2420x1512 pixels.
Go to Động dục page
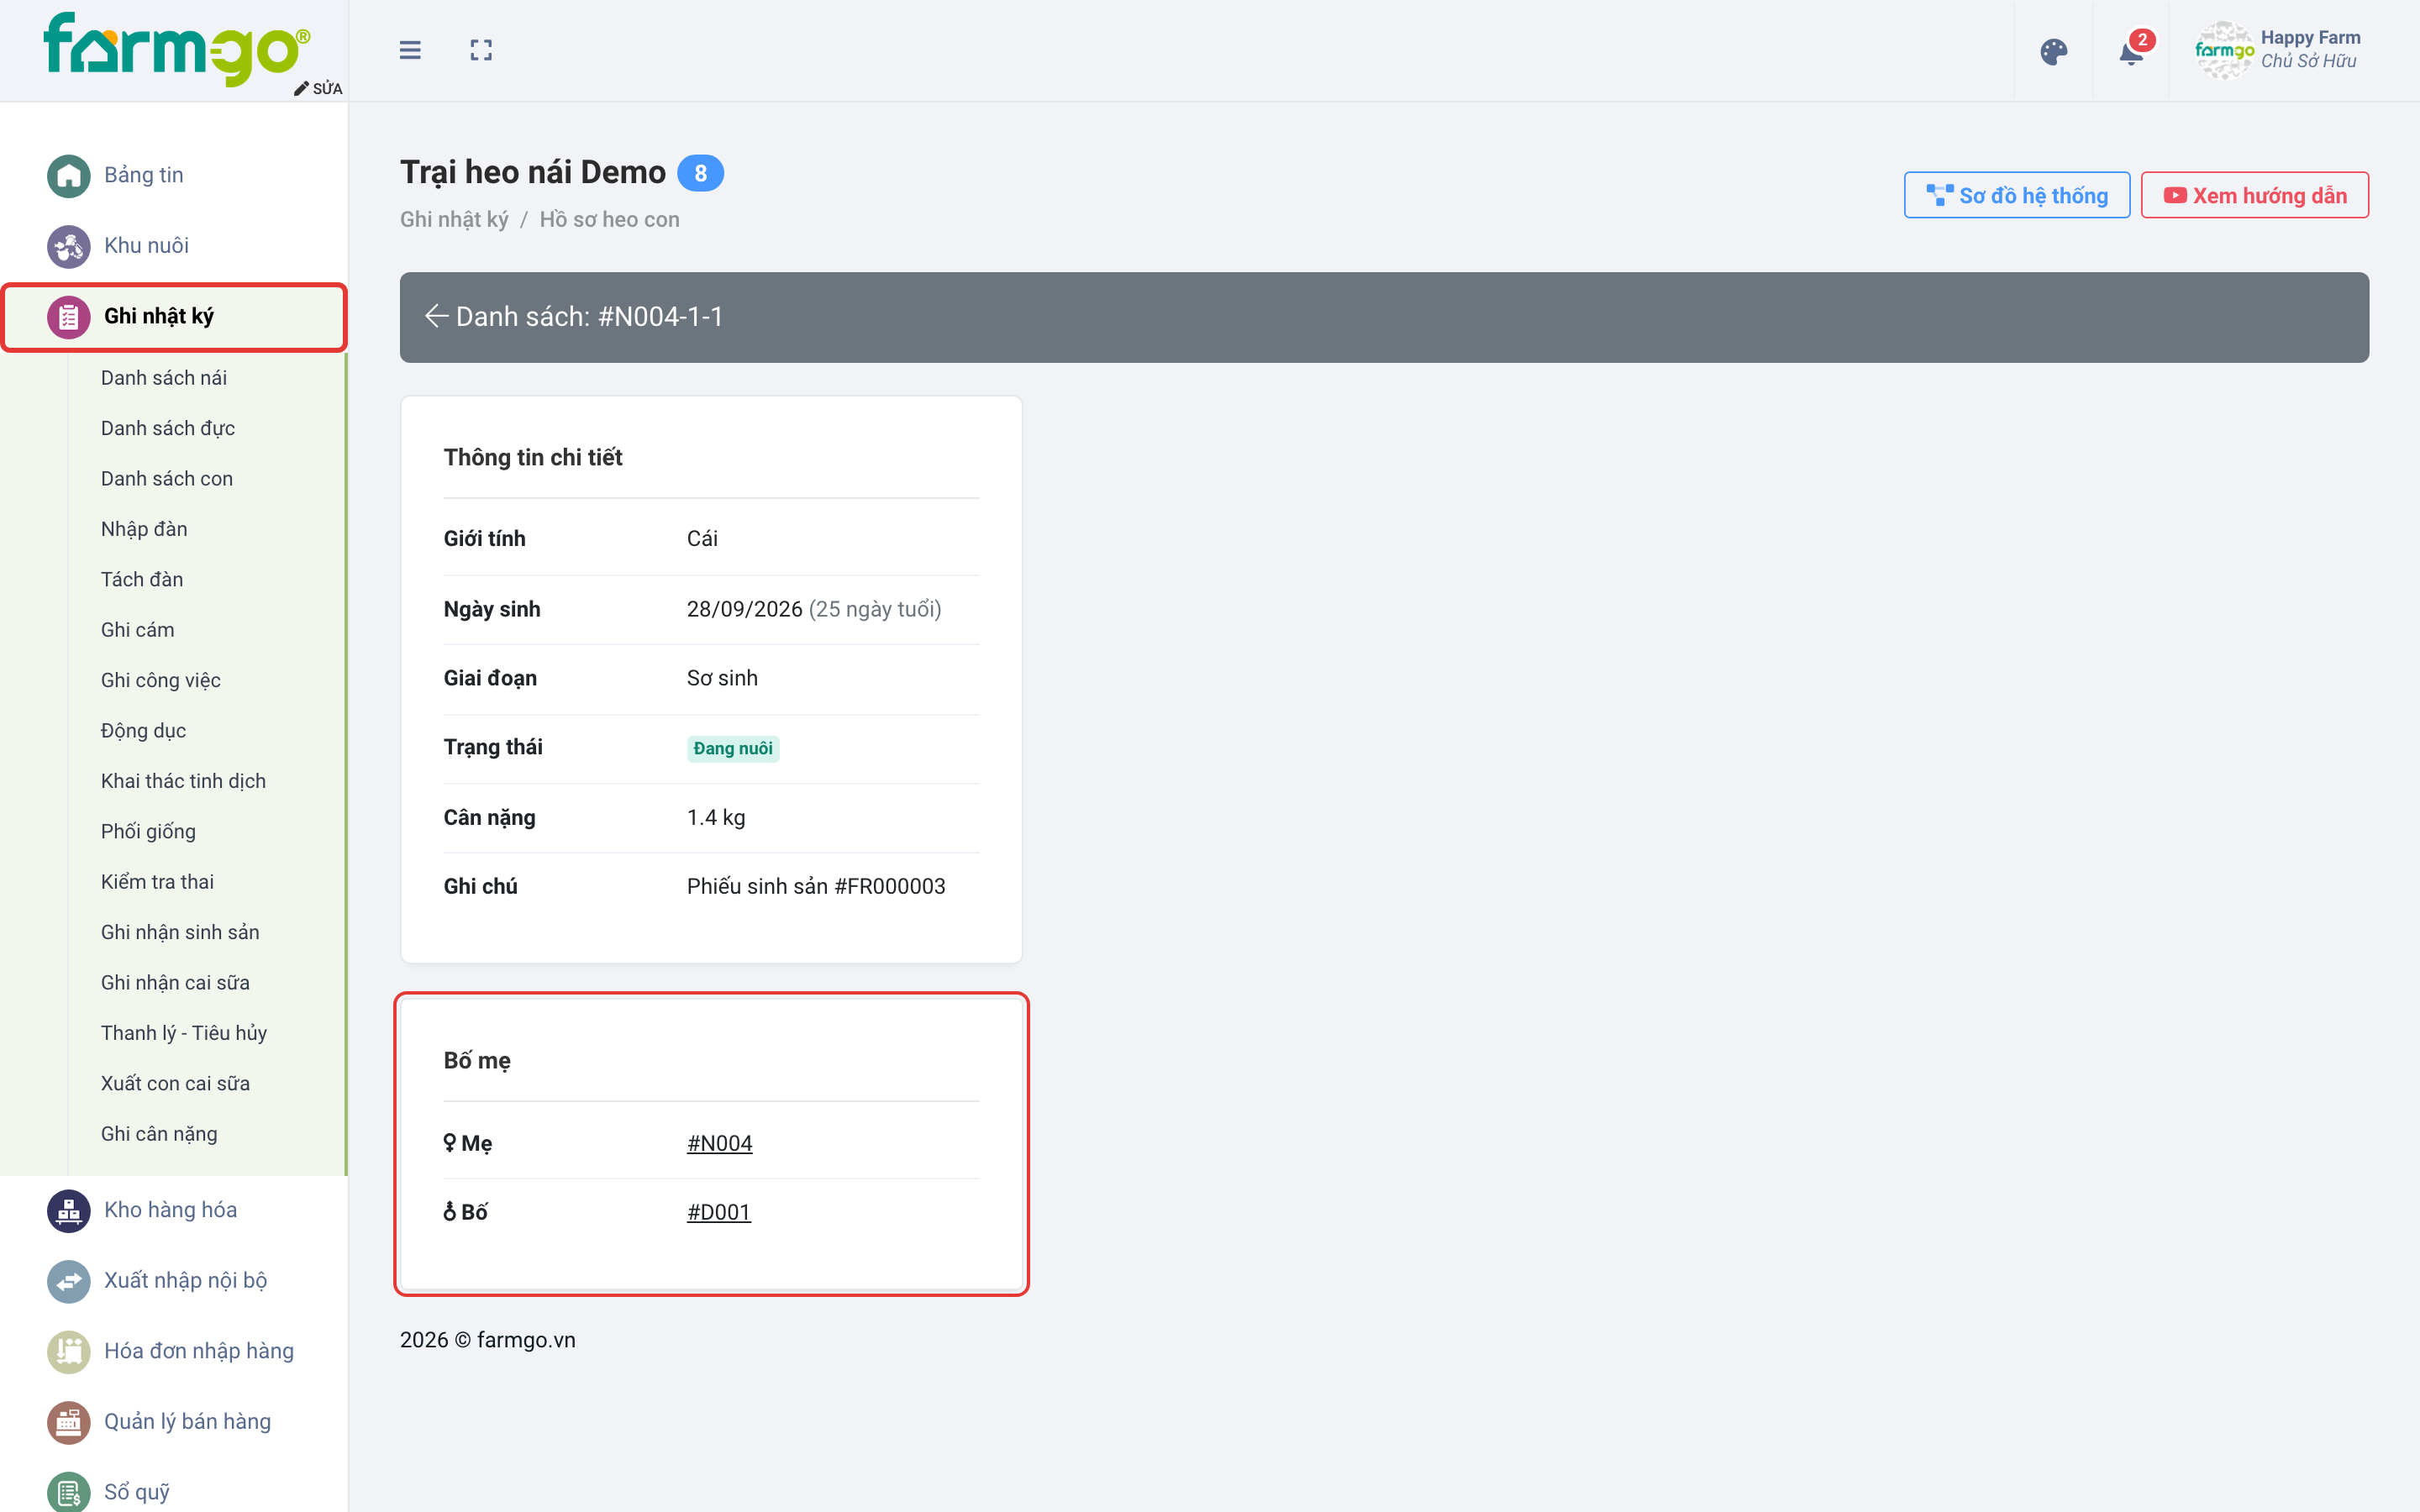pyautogui.click(x=143, y=731)
